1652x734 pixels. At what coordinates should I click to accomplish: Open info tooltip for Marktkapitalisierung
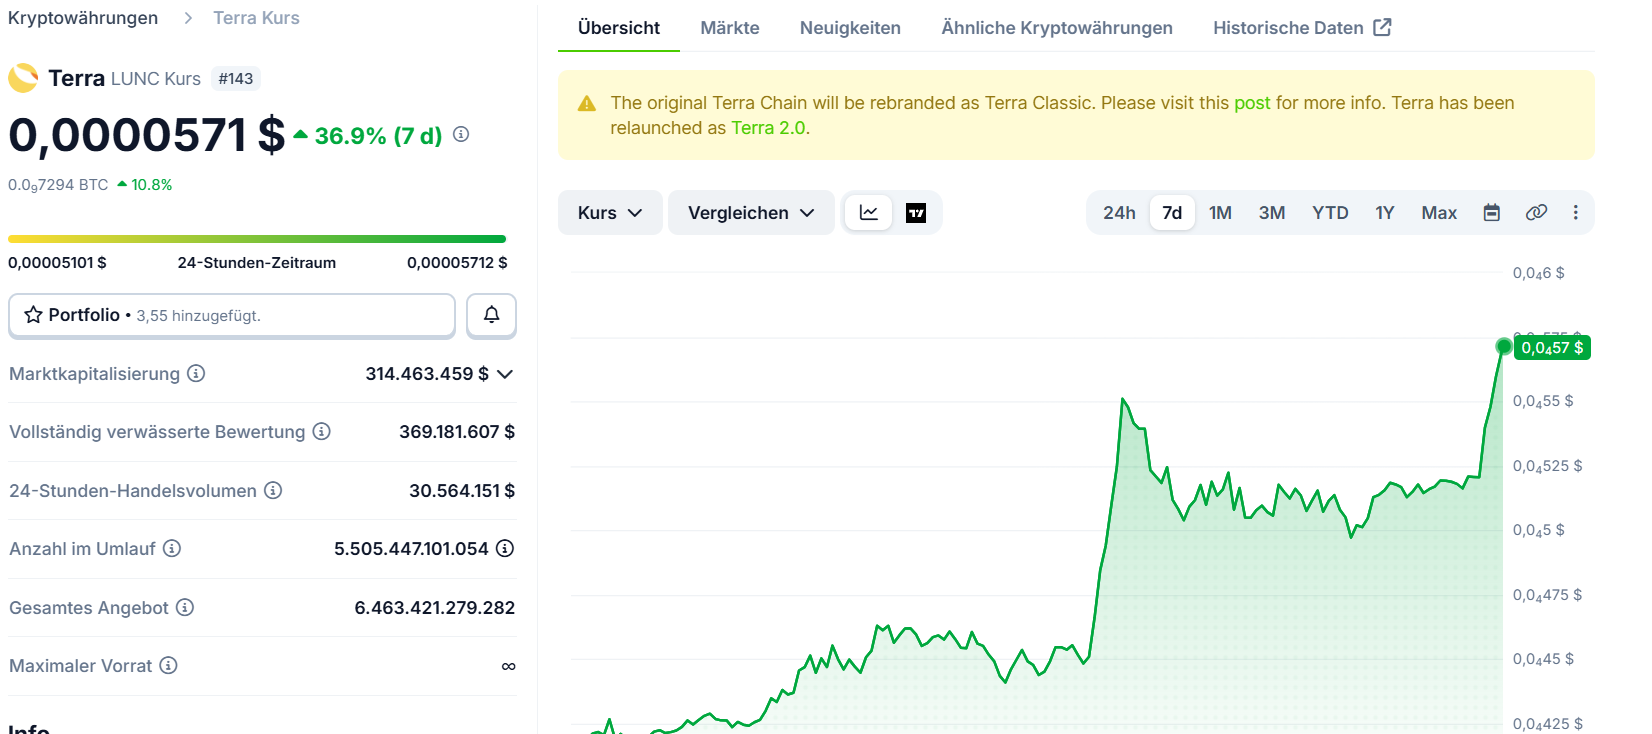[196, 373]
